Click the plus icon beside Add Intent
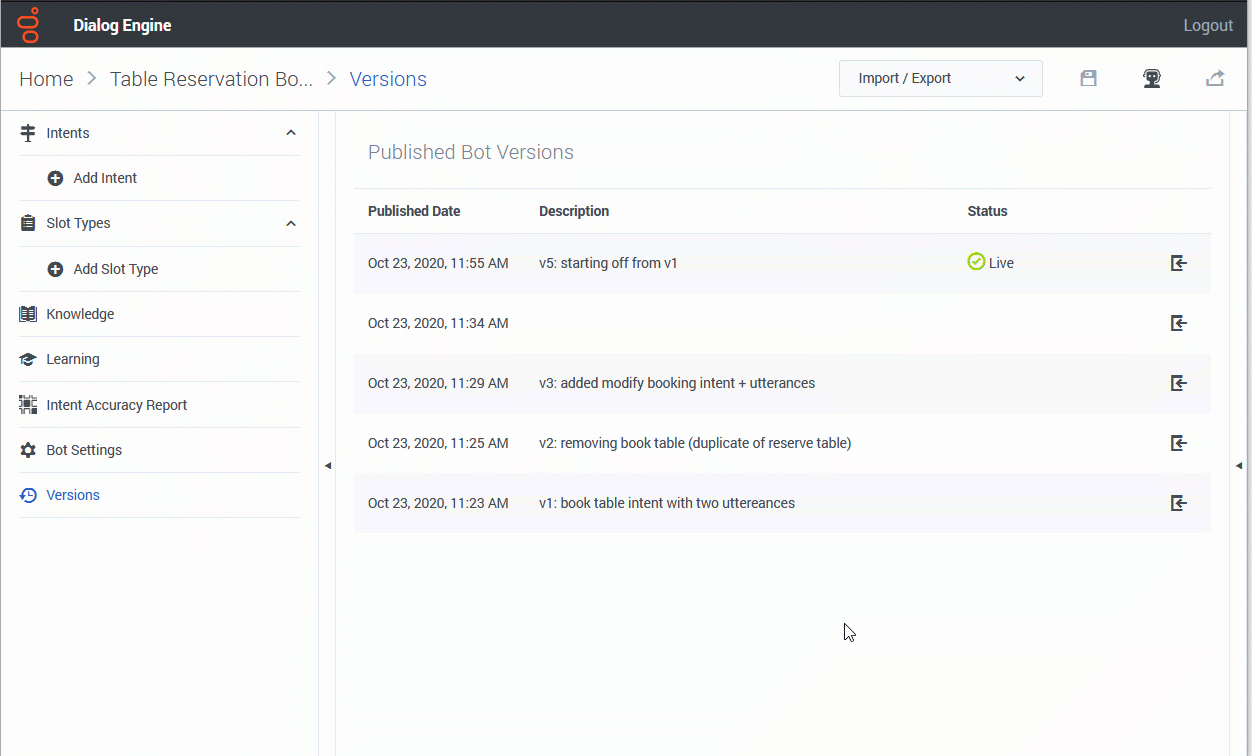 [x=56, y=178]
